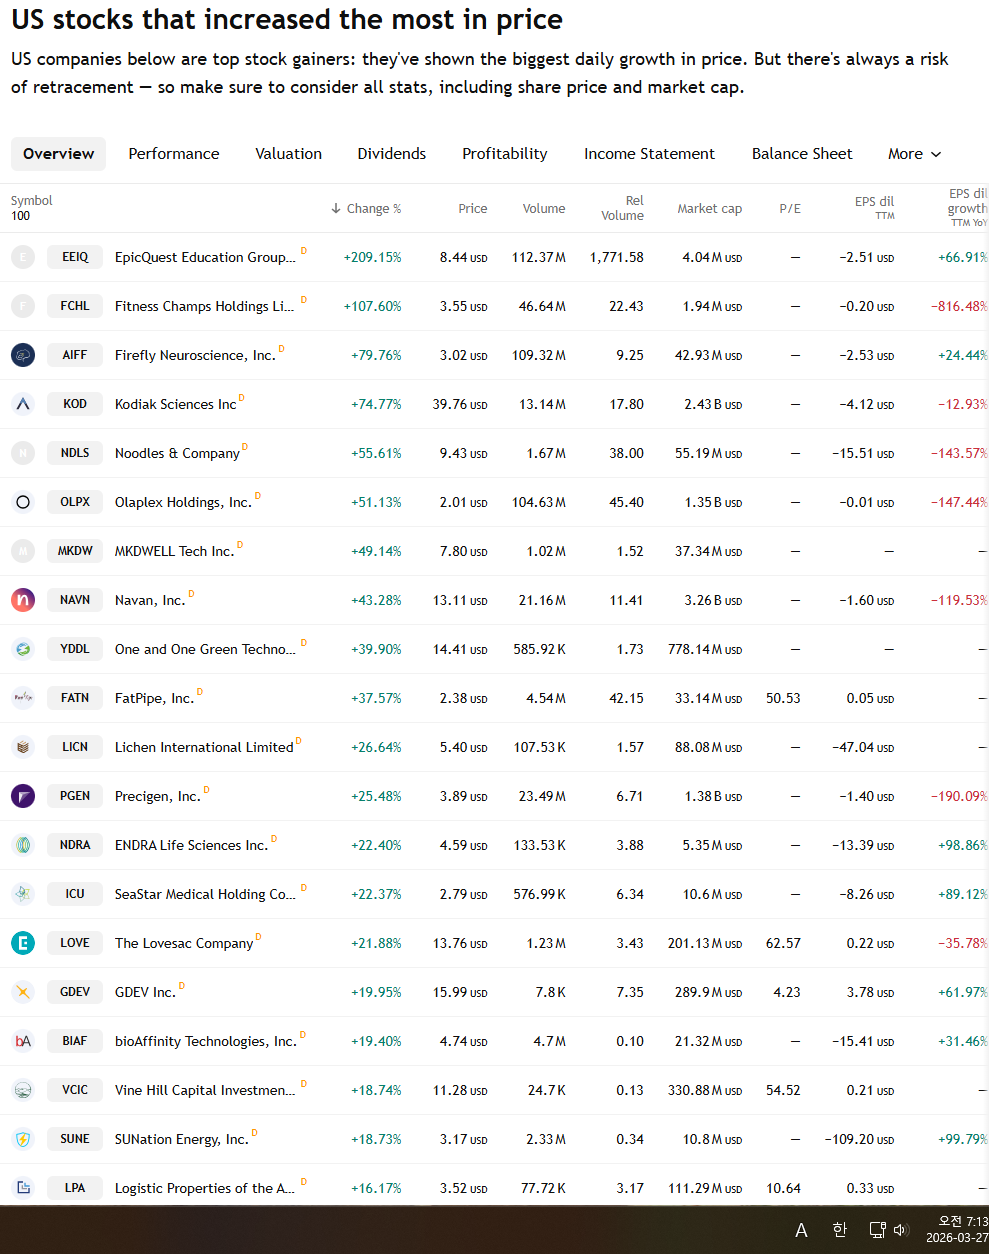
Task: Click the Kodiak Sciences KOD logo
Action: (x=23, y=404)
